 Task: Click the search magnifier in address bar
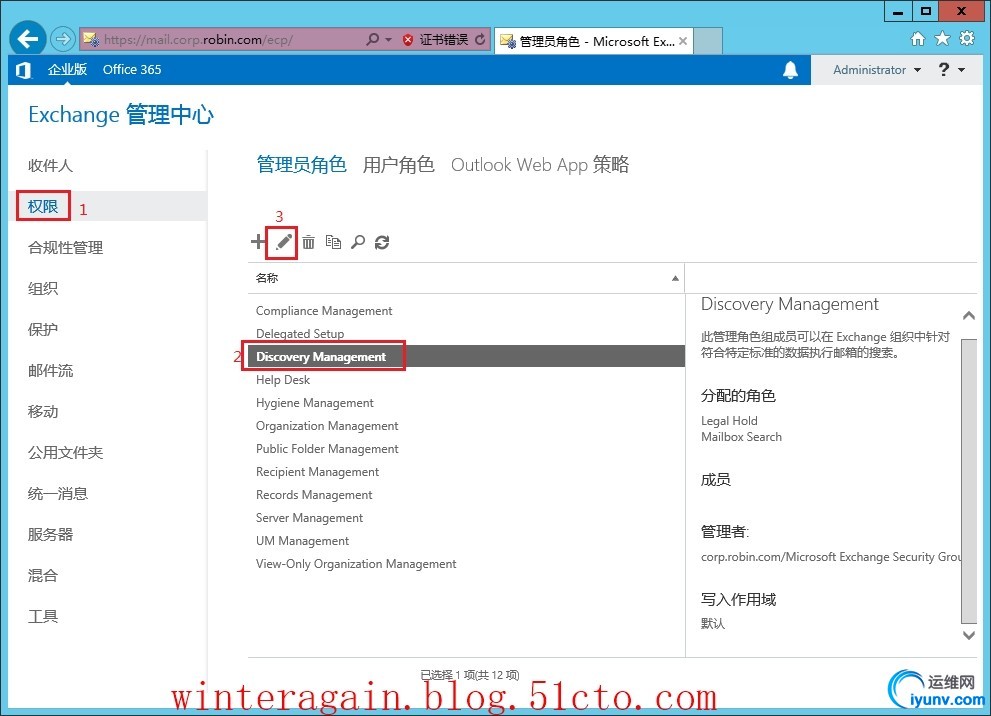[372, 39]
